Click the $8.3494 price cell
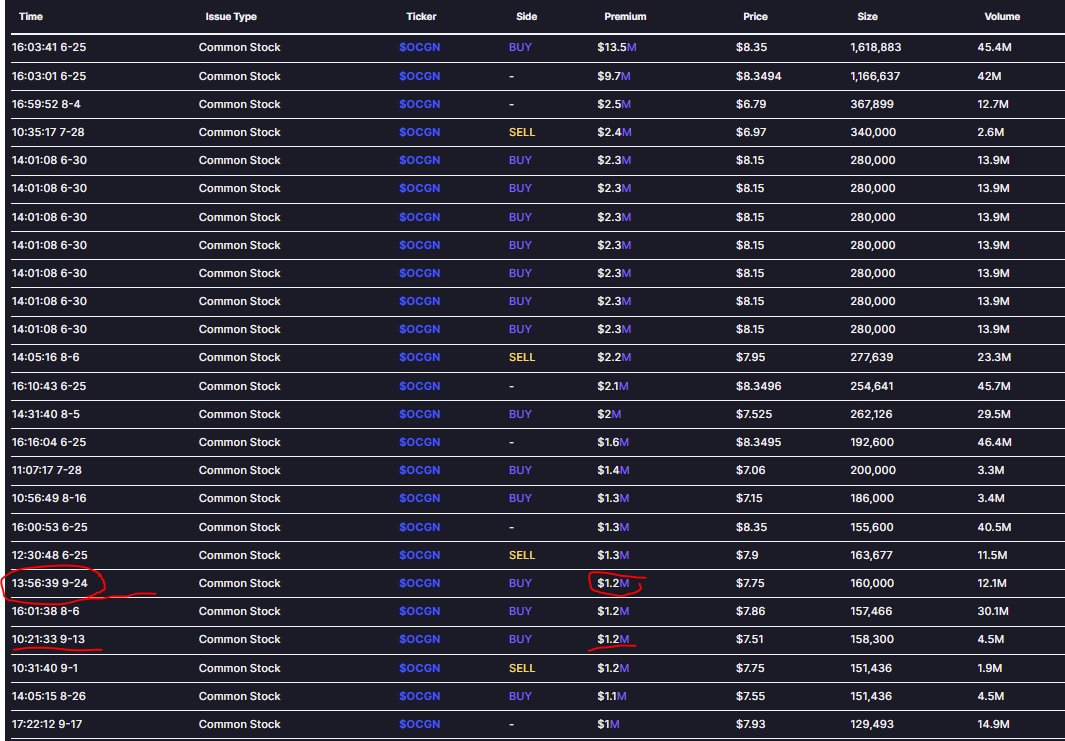 pos(758,76)
